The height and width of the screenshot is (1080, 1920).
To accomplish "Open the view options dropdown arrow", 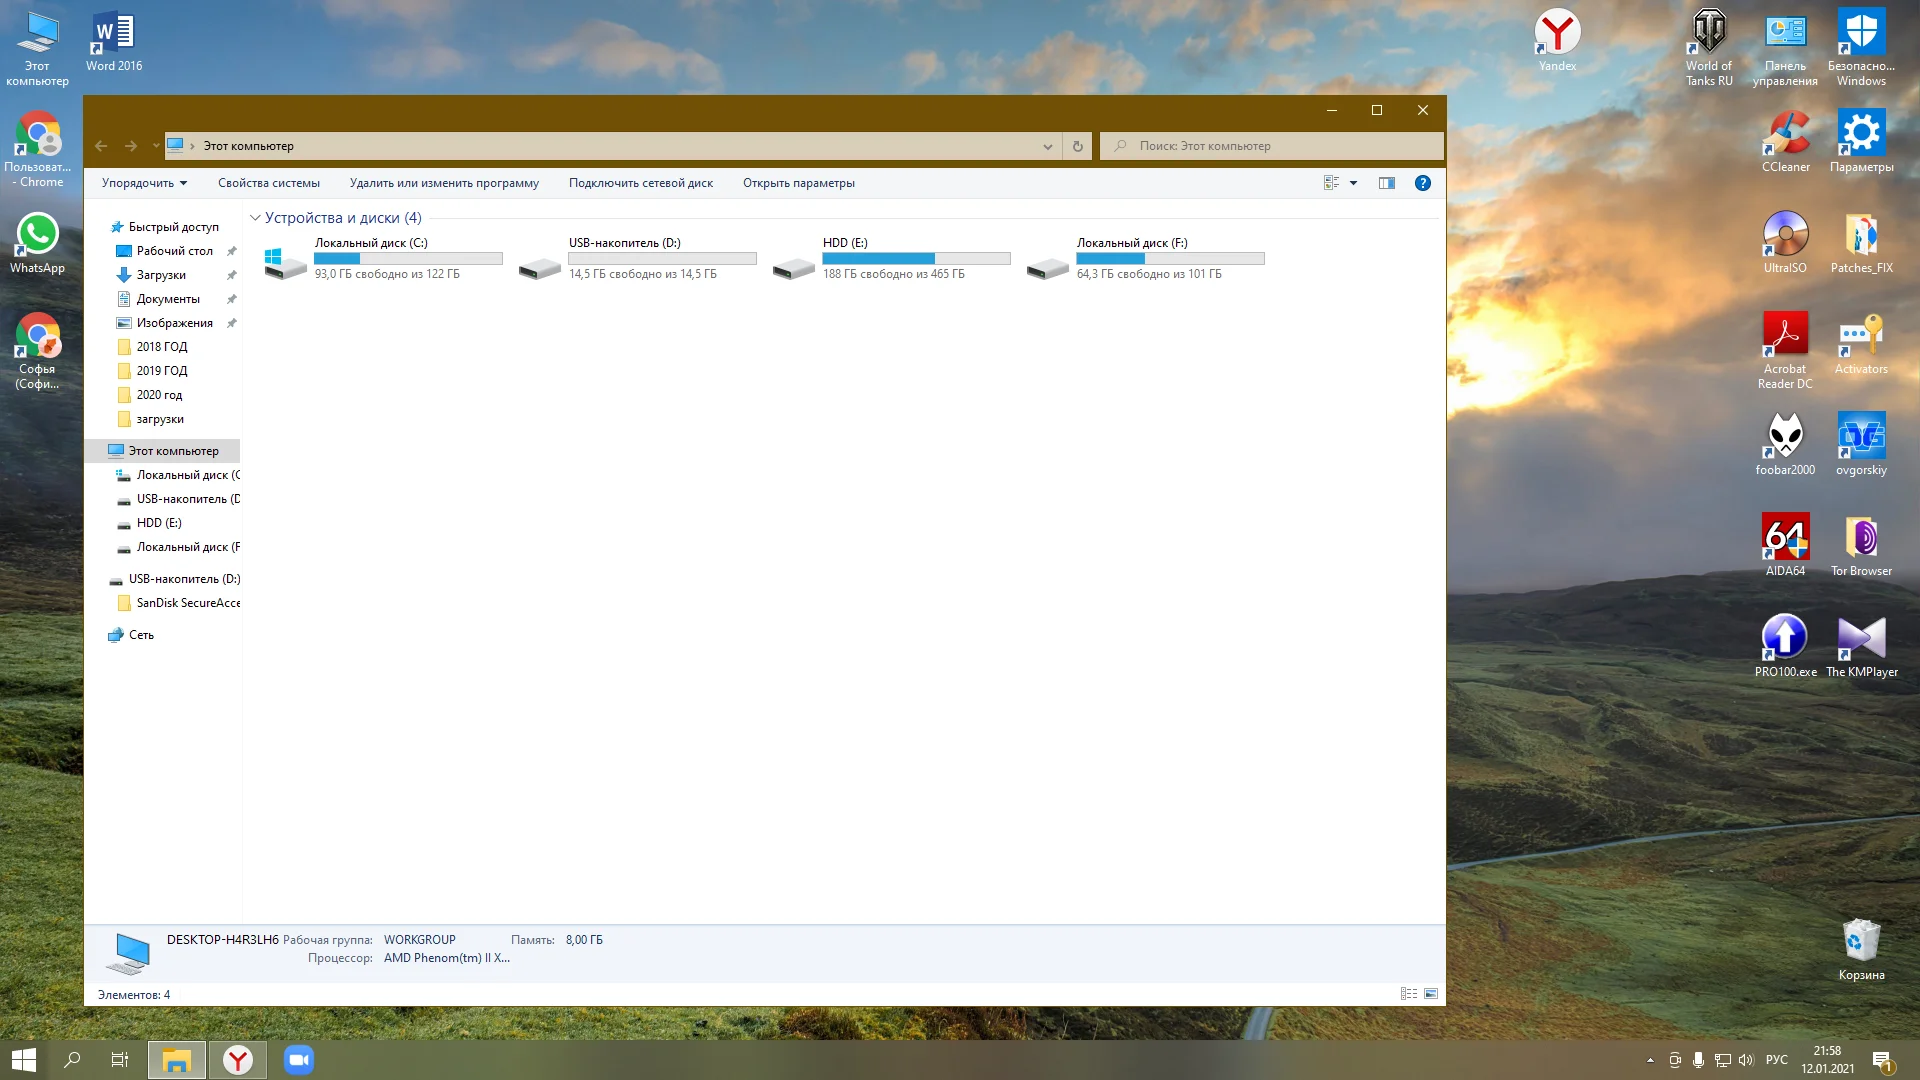I will pos(1354,183).
